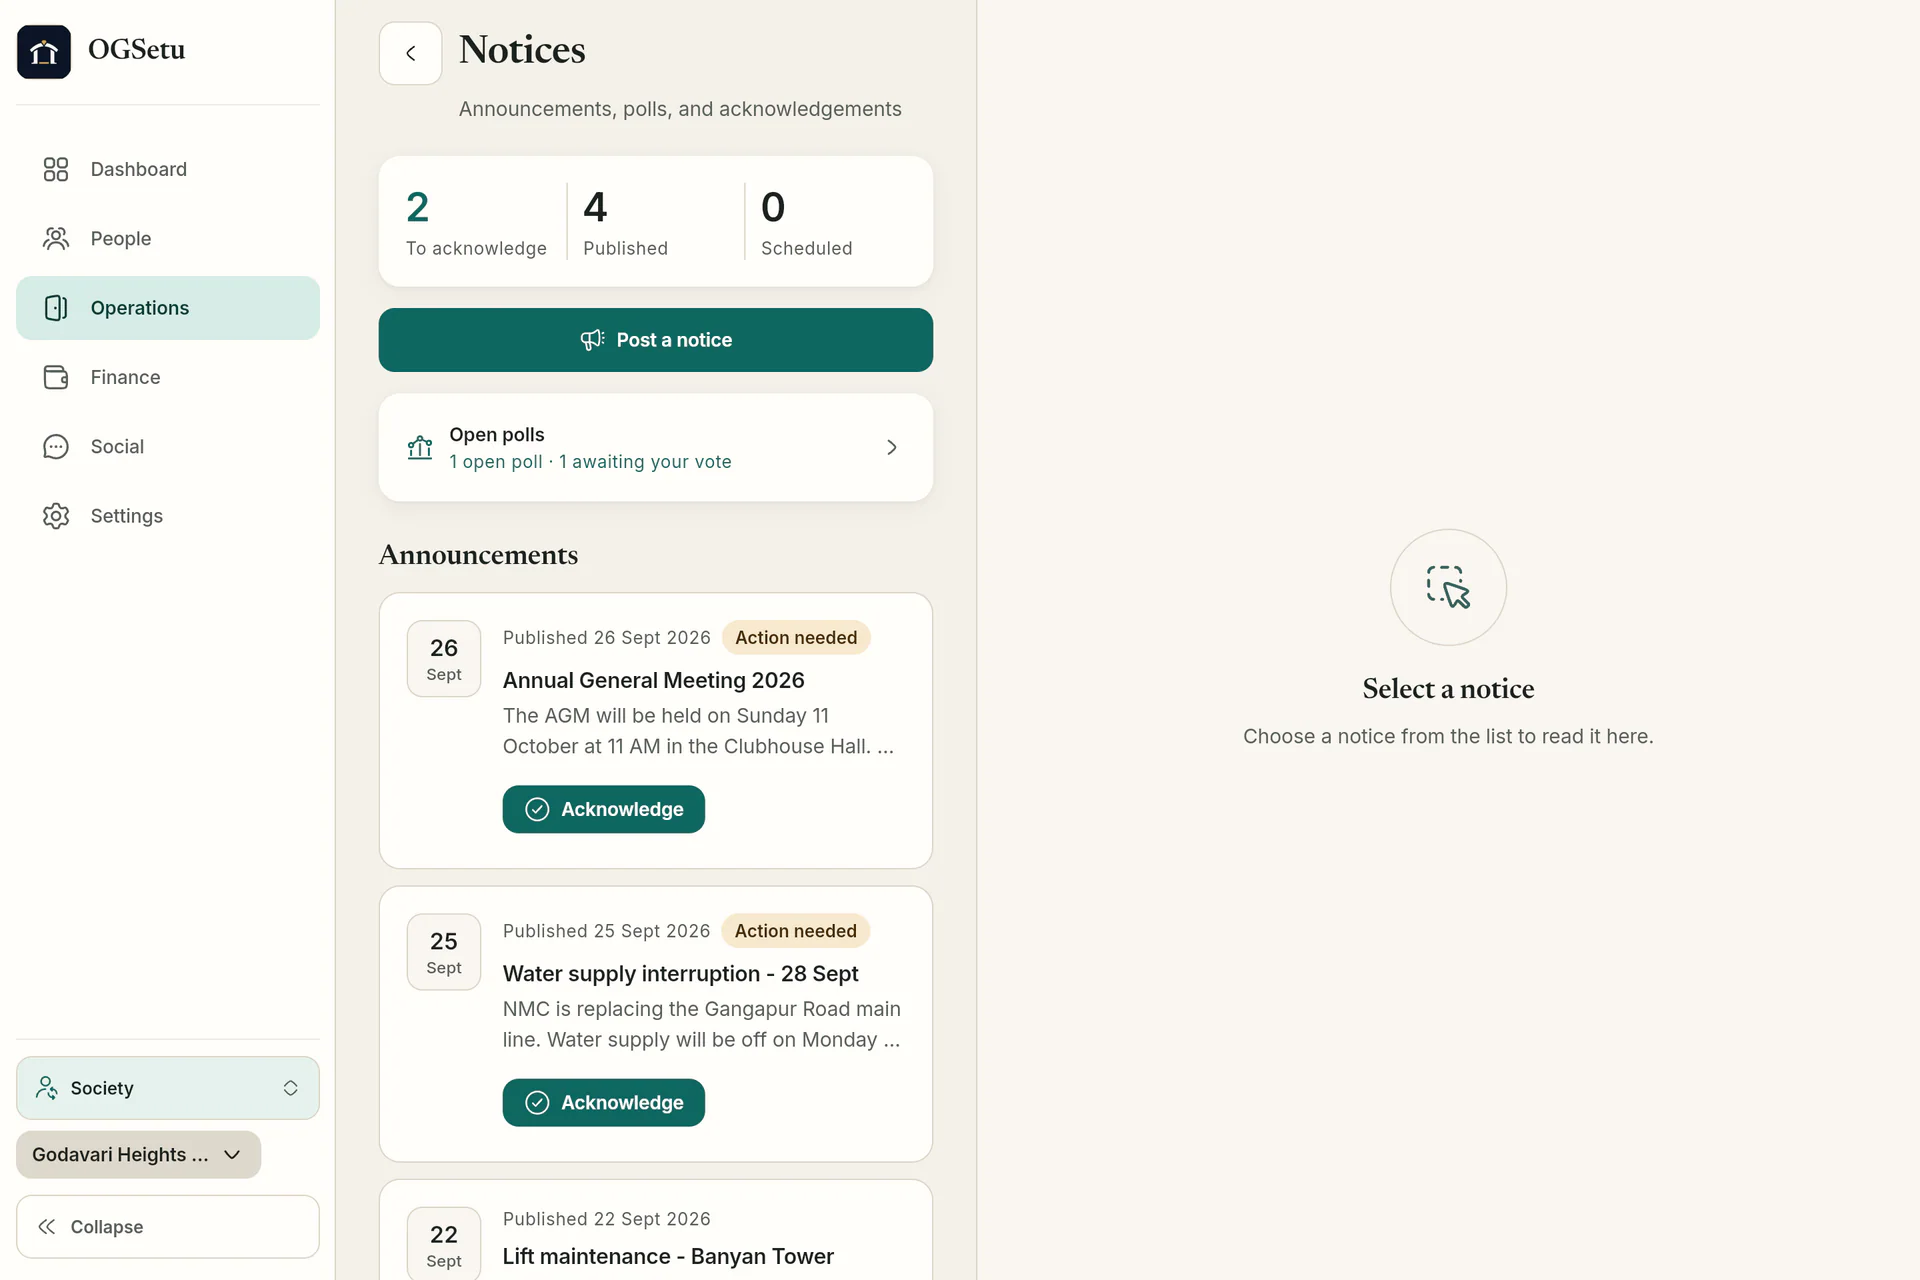Click the Social chat bubble icon
1920x1280 pixels.
pos(56,447)
